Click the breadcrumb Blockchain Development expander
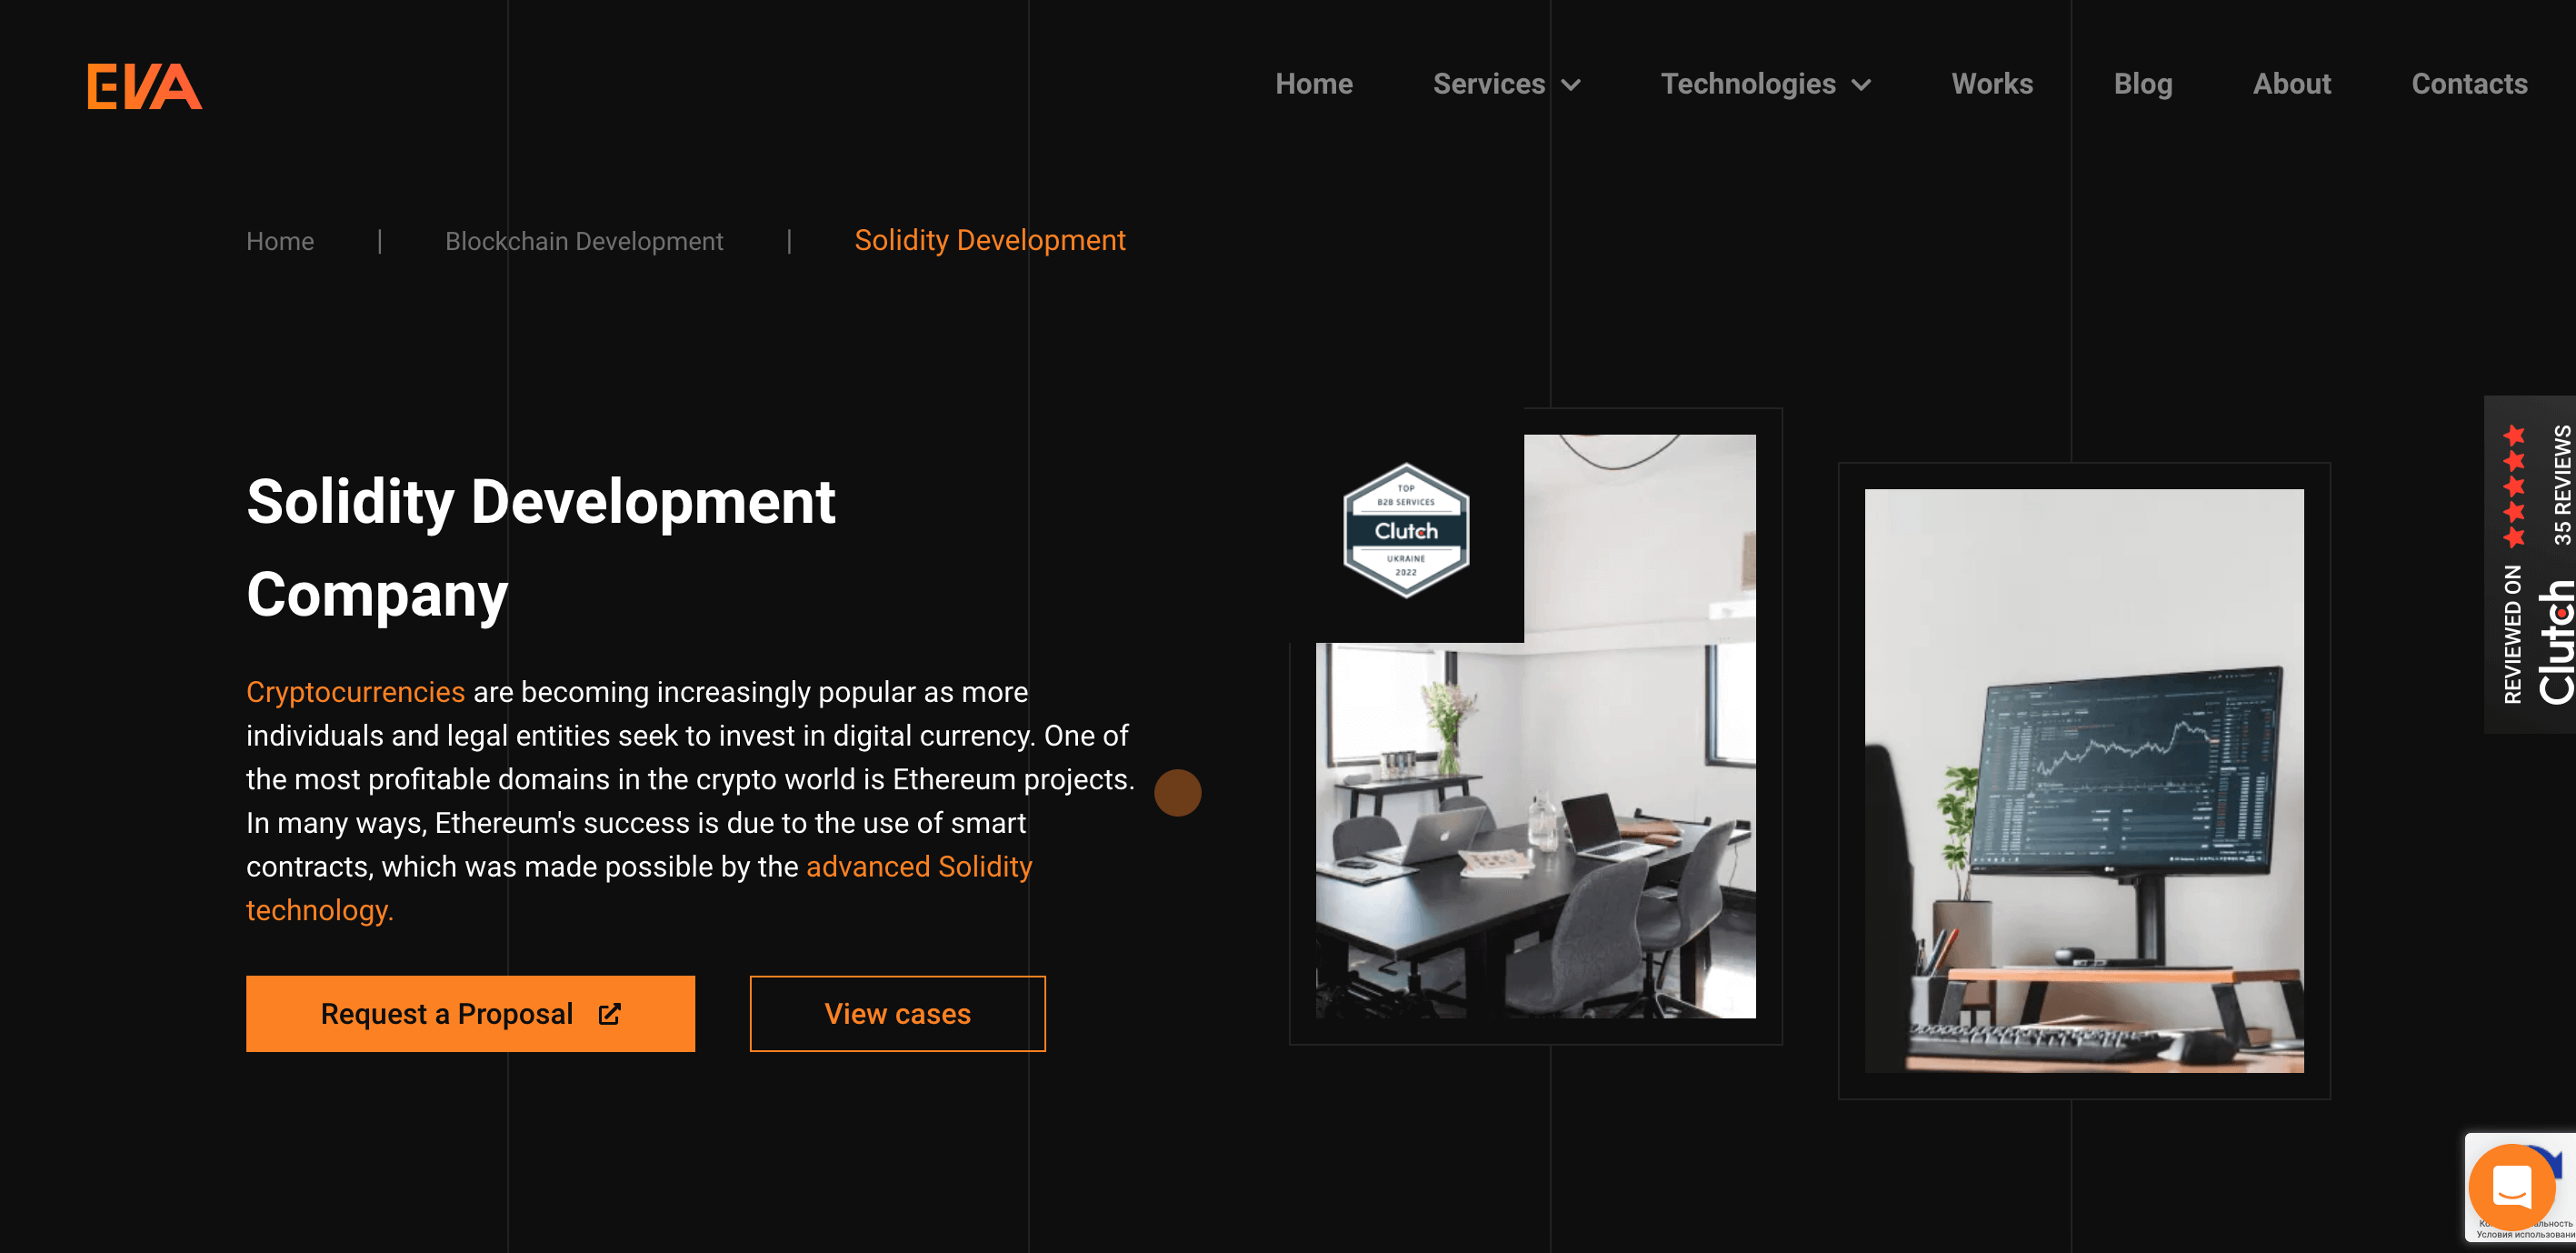The image size is (2576, 1253). [584, 242]
